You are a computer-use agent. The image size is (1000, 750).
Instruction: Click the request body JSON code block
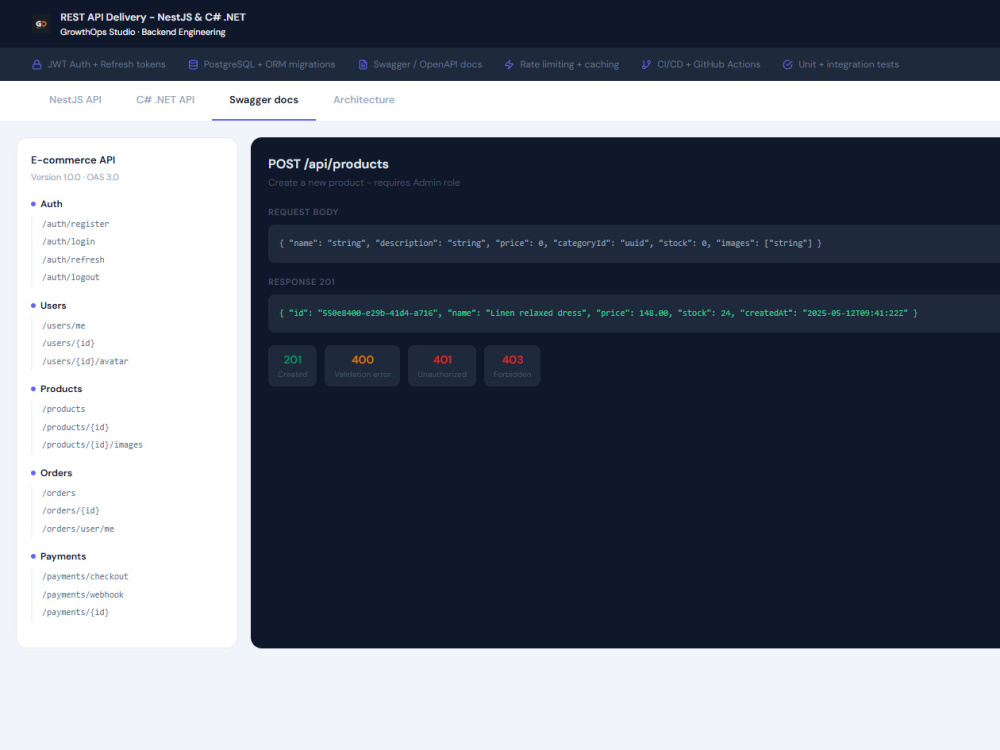[634, 244]
